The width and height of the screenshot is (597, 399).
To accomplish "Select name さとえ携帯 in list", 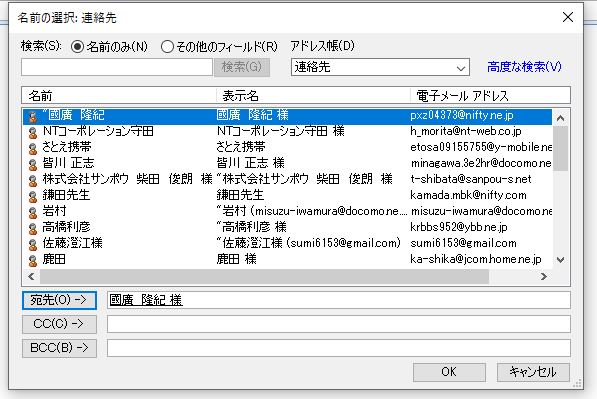I will tap(67, 147).
